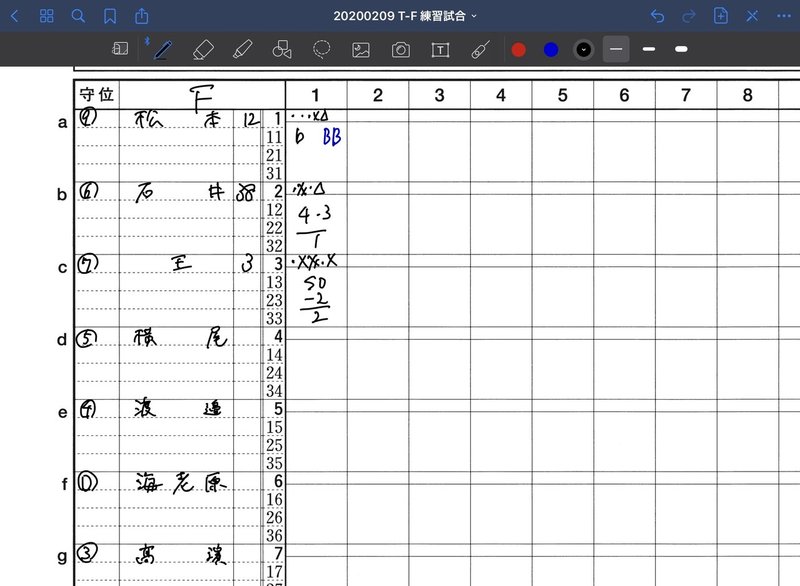Viewport: 800px width, 586px height.
Task: Toggle the zoom window tool
Action: 120,49
